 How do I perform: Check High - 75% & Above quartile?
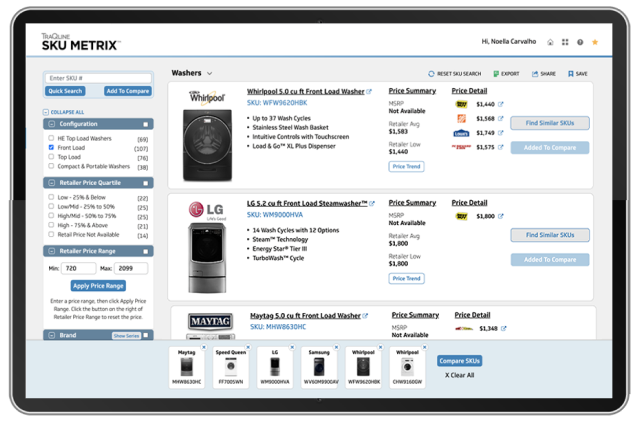51,225
